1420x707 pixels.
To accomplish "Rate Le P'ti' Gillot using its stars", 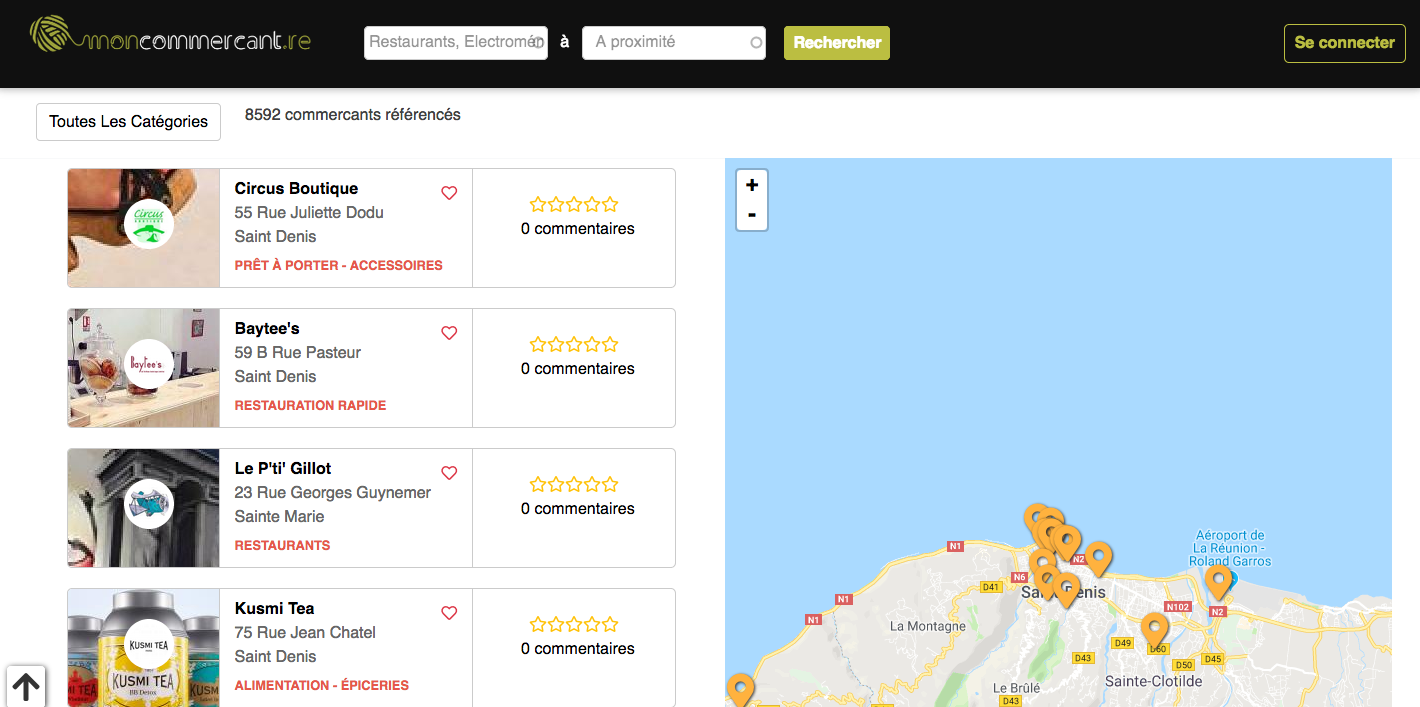I will [x=574, y=485].
